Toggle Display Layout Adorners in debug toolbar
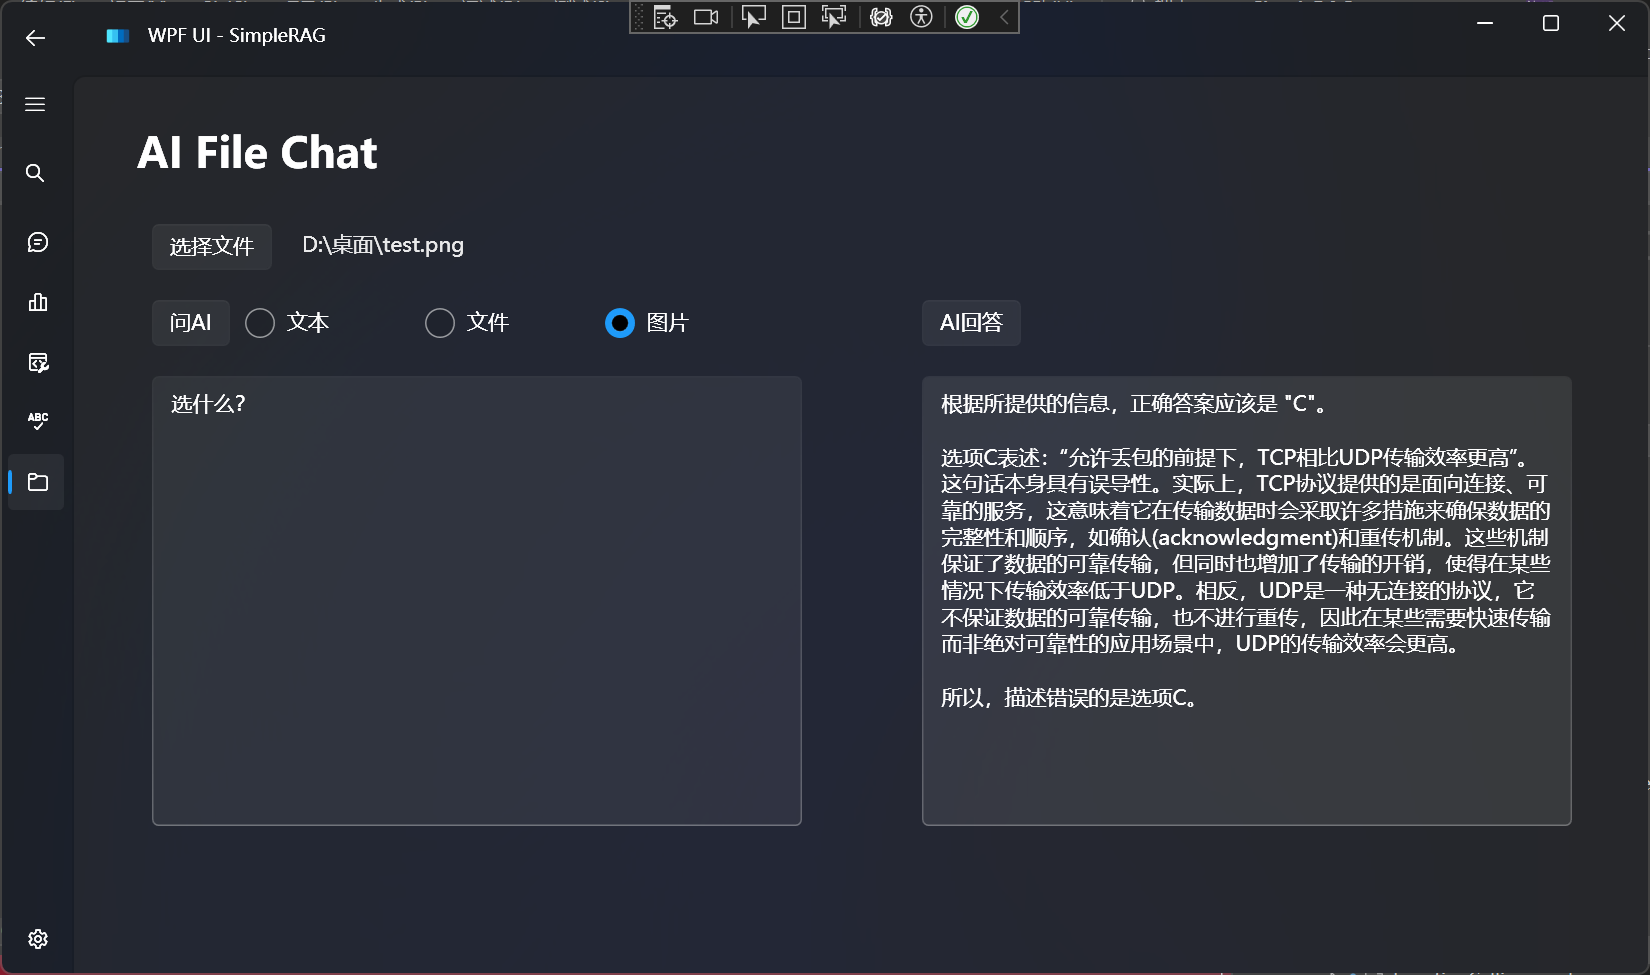1650x975 pixels. pyautogui.click(x=794, y=17)
